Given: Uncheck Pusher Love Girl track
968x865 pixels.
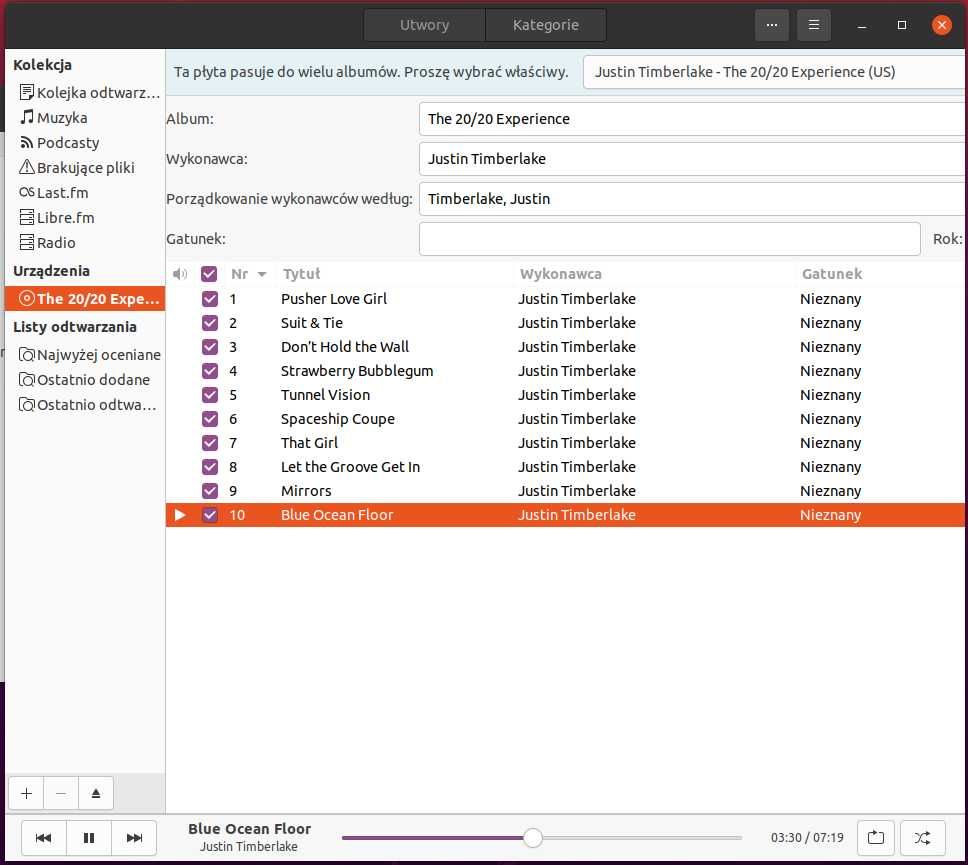Looking at the screenshot, I should (210, 299).
